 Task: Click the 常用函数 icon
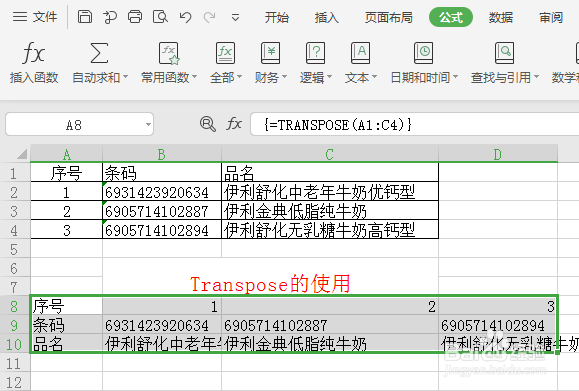click(169, 53)
